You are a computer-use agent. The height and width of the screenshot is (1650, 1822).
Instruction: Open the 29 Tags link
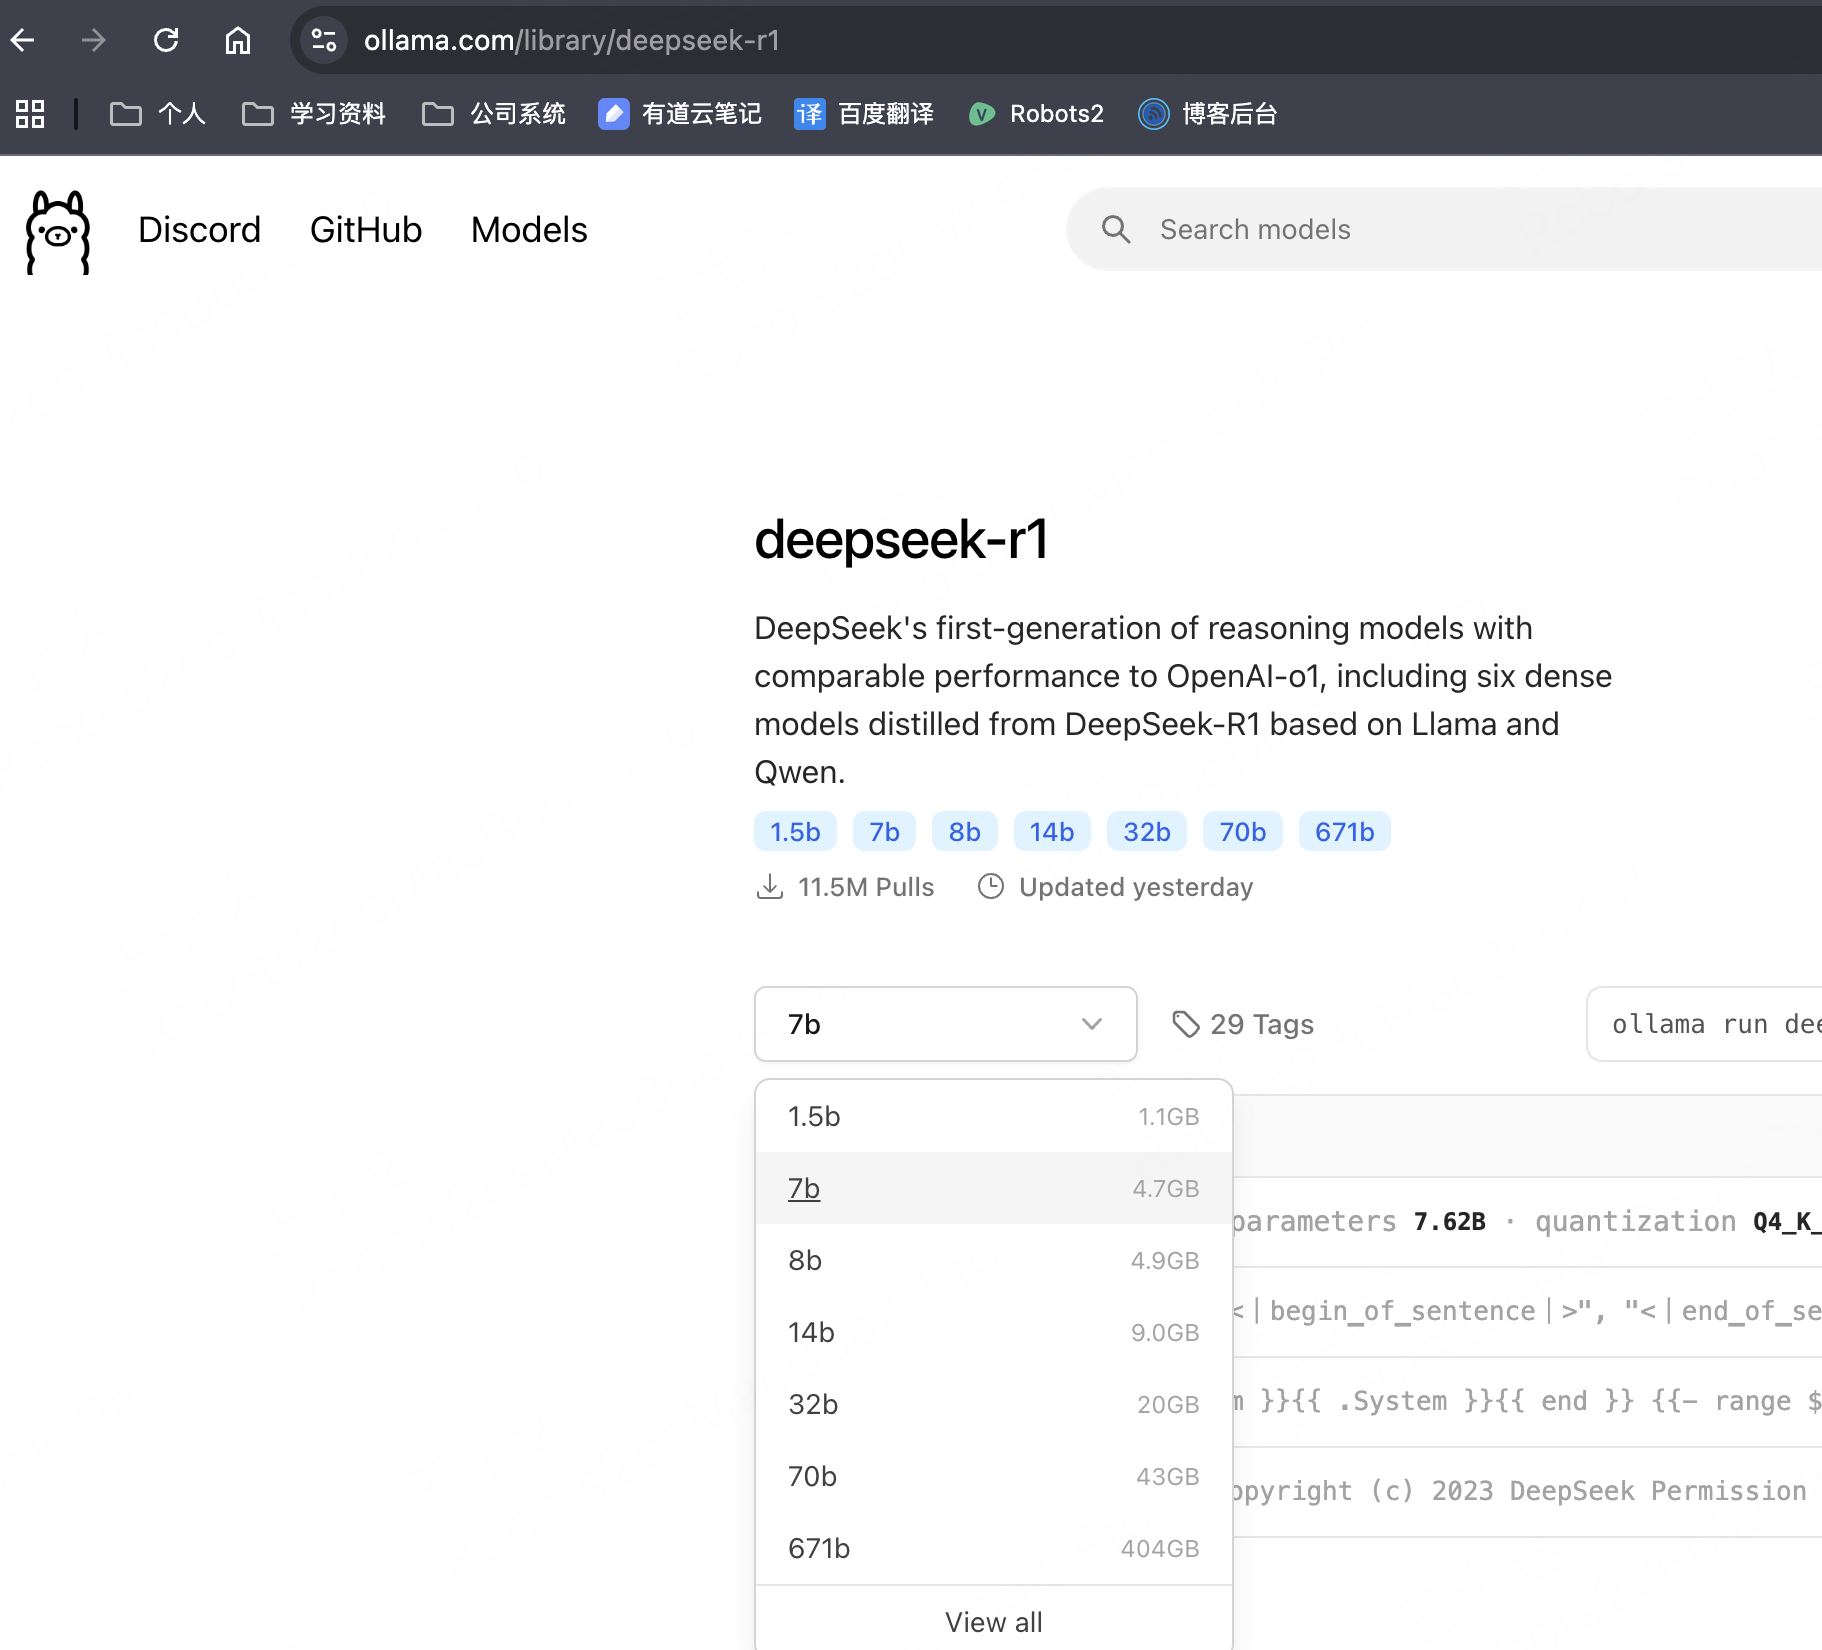tap(1242, 1024)
